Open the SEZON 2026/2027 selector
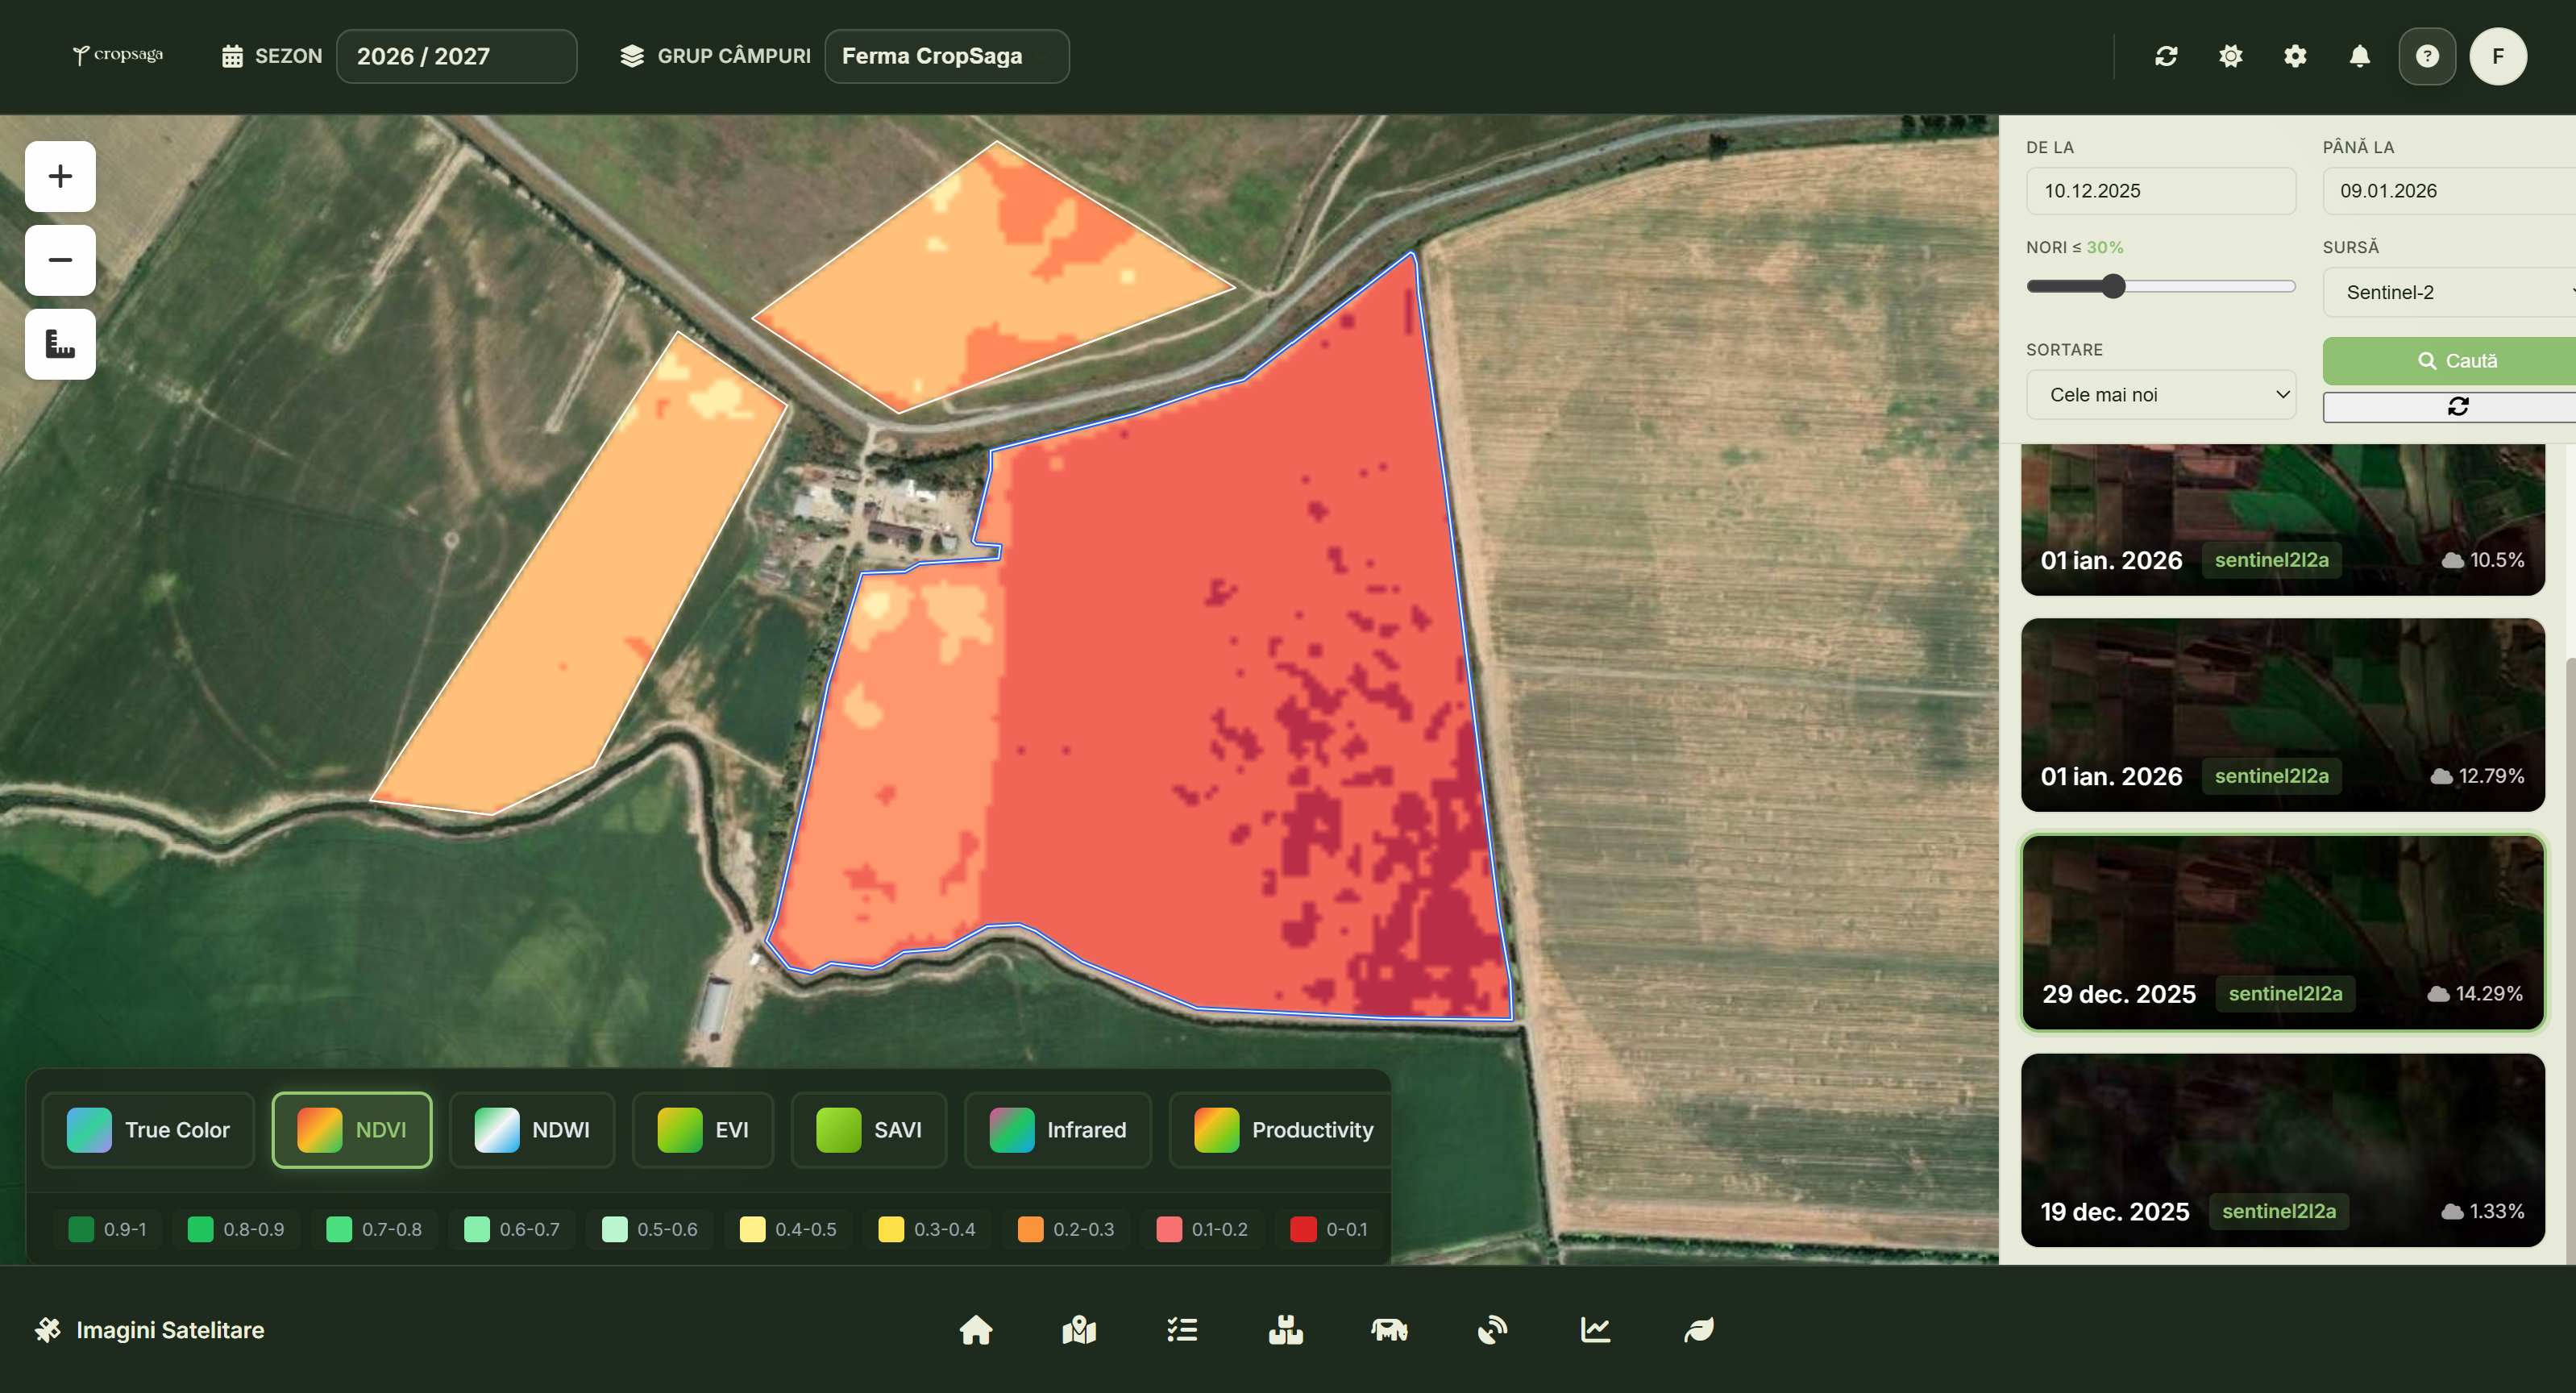The image size is (2576, 1393). tap(456, 56)
